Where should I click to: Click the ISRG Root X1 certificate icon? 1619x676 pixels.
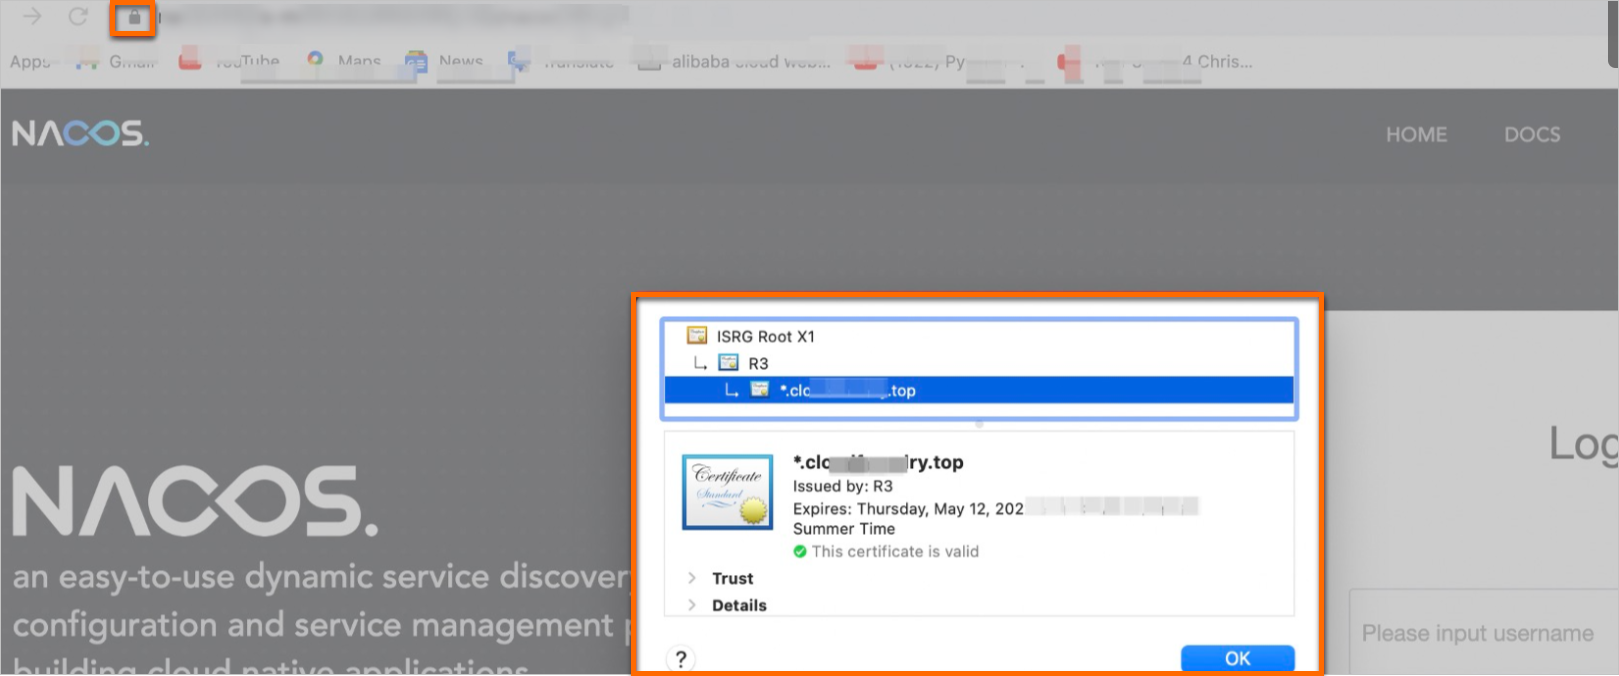697,335
